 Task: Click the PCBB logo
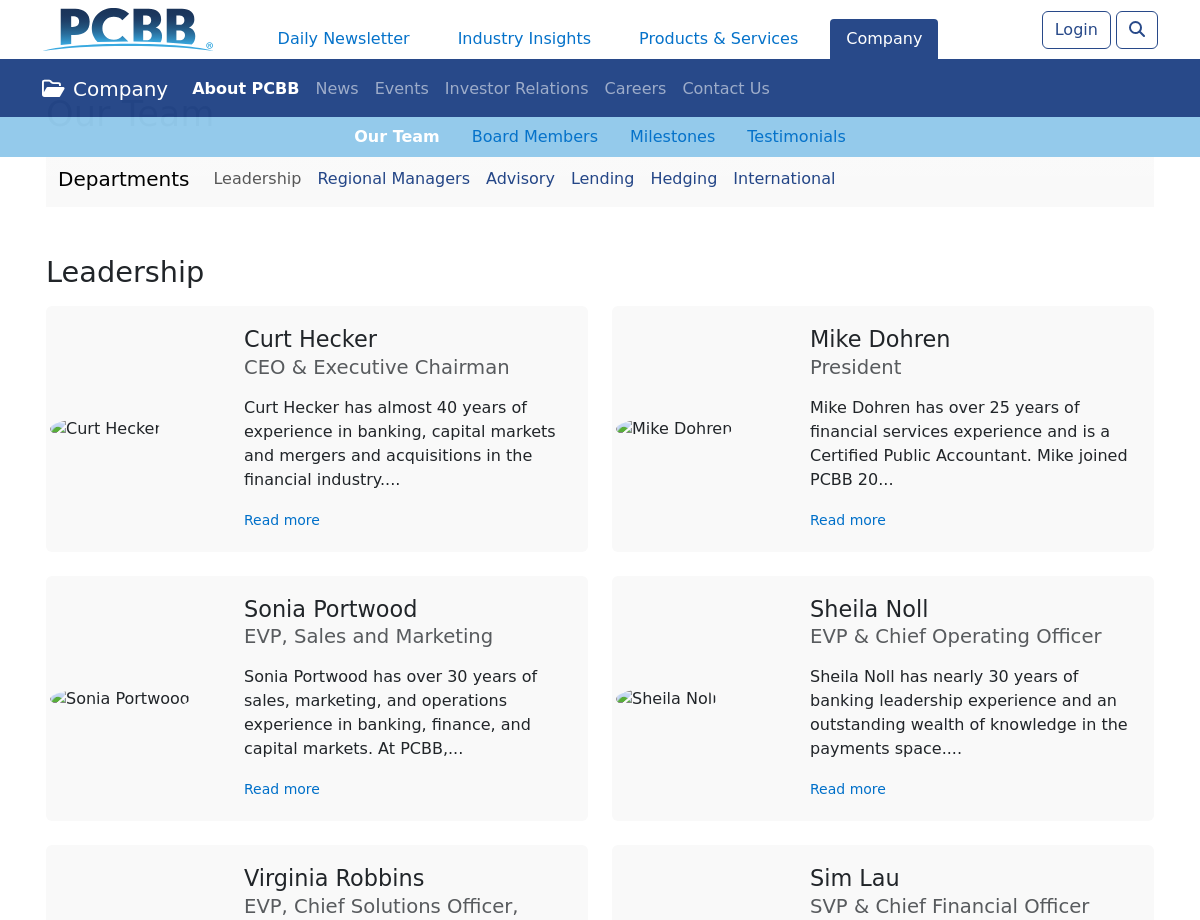pyautogui.click(x=128, y=30)
